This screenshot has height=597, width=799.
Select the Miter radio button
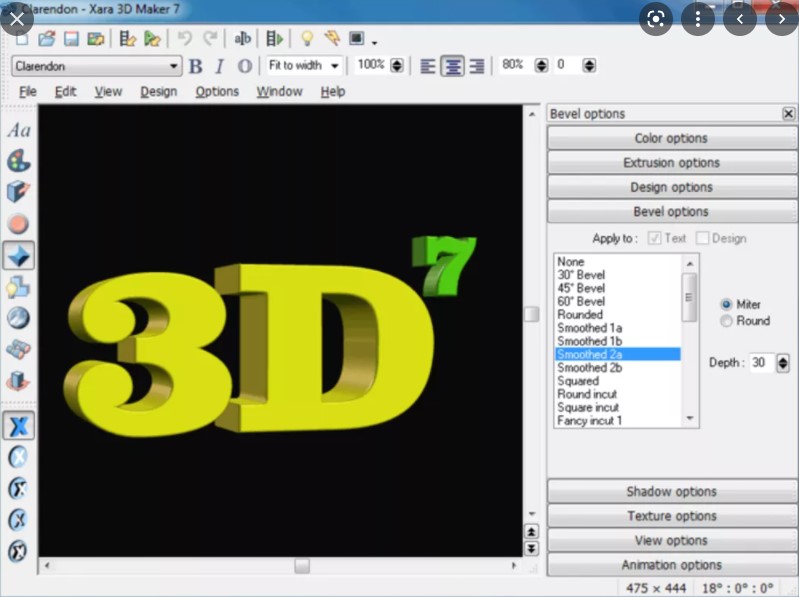click(727, 305)
